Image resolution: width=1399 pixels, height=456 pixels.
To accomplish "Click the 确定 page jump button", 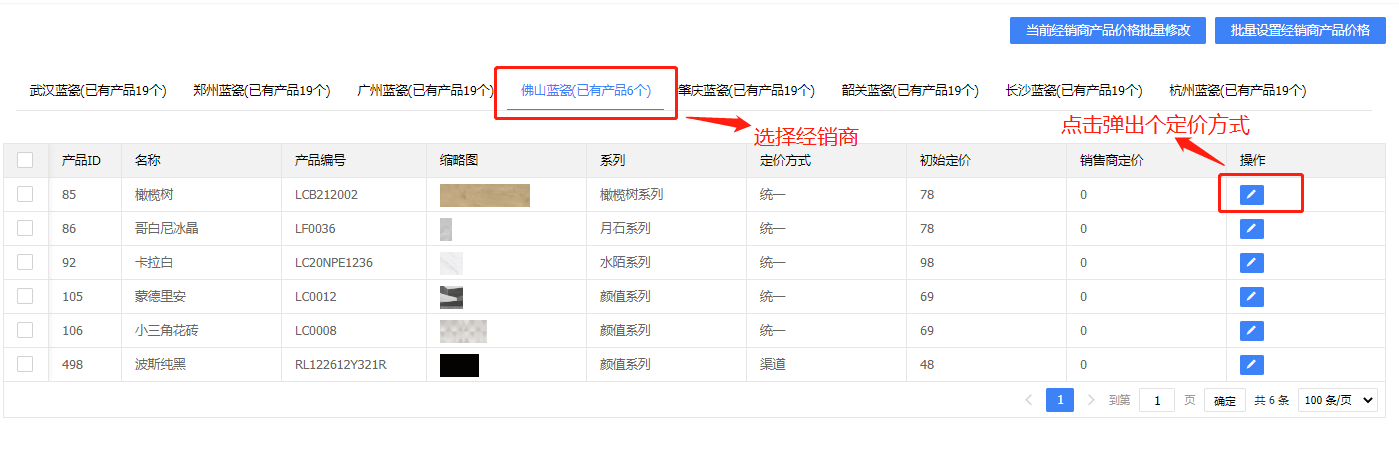I will click(1225, 401).
